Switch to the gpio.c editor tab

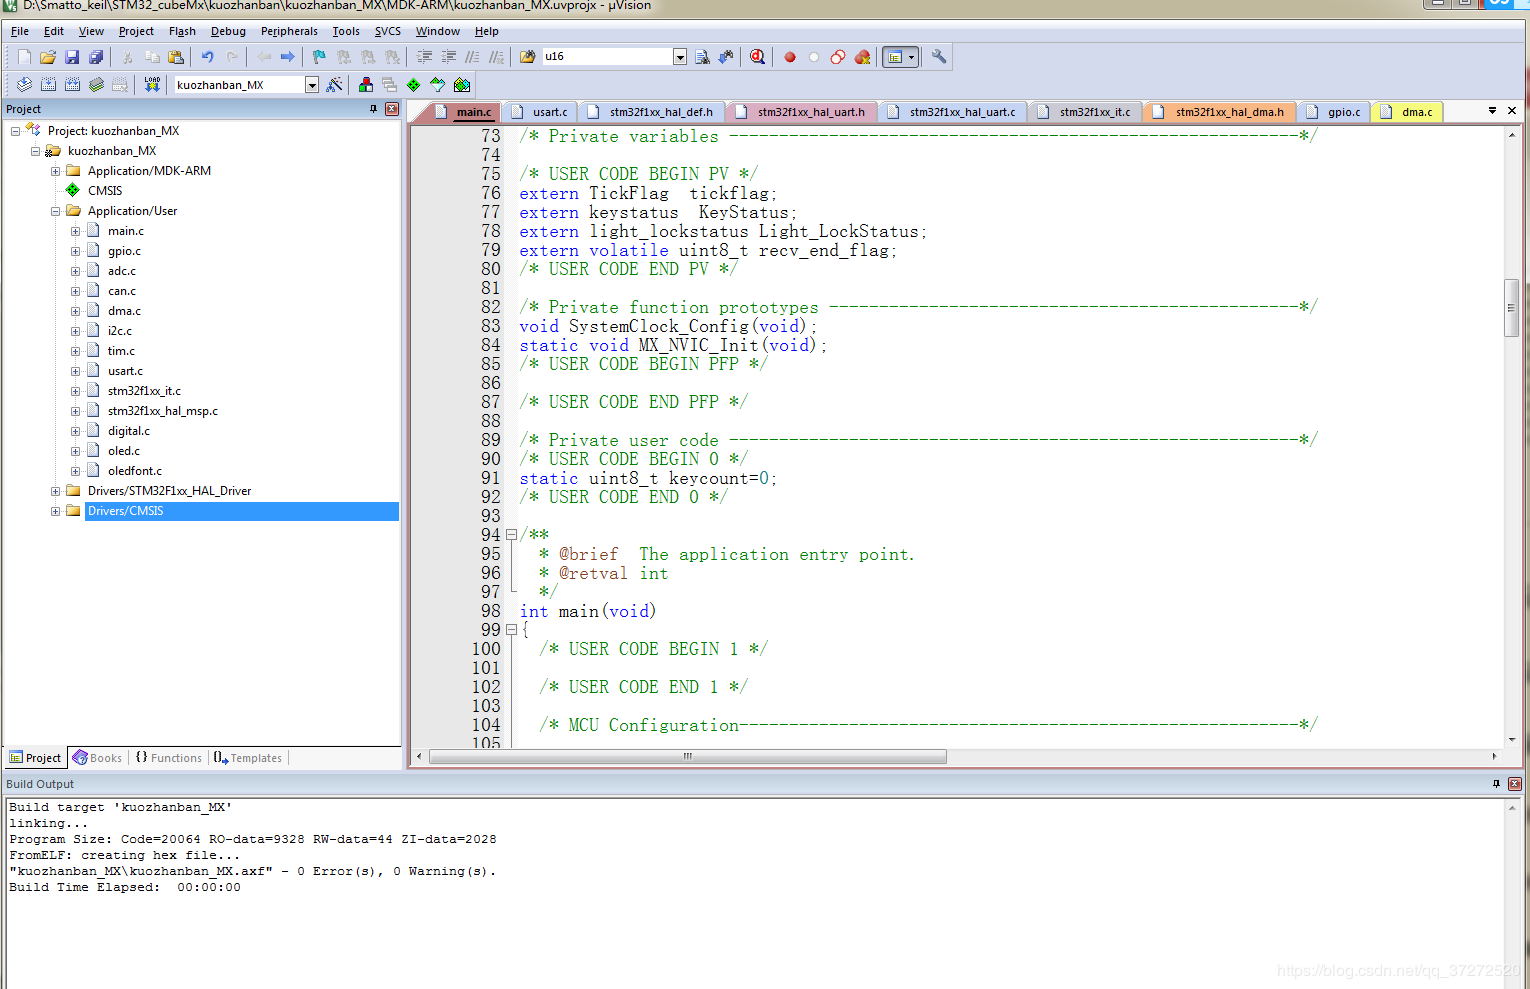click(x=1343, y=112)
